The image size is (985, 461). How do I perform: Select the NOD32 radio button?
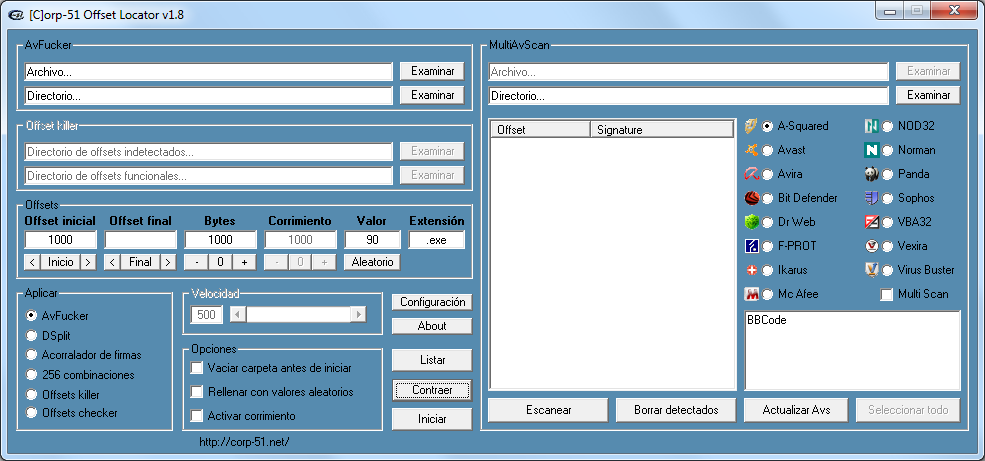(x=887, y=126)
